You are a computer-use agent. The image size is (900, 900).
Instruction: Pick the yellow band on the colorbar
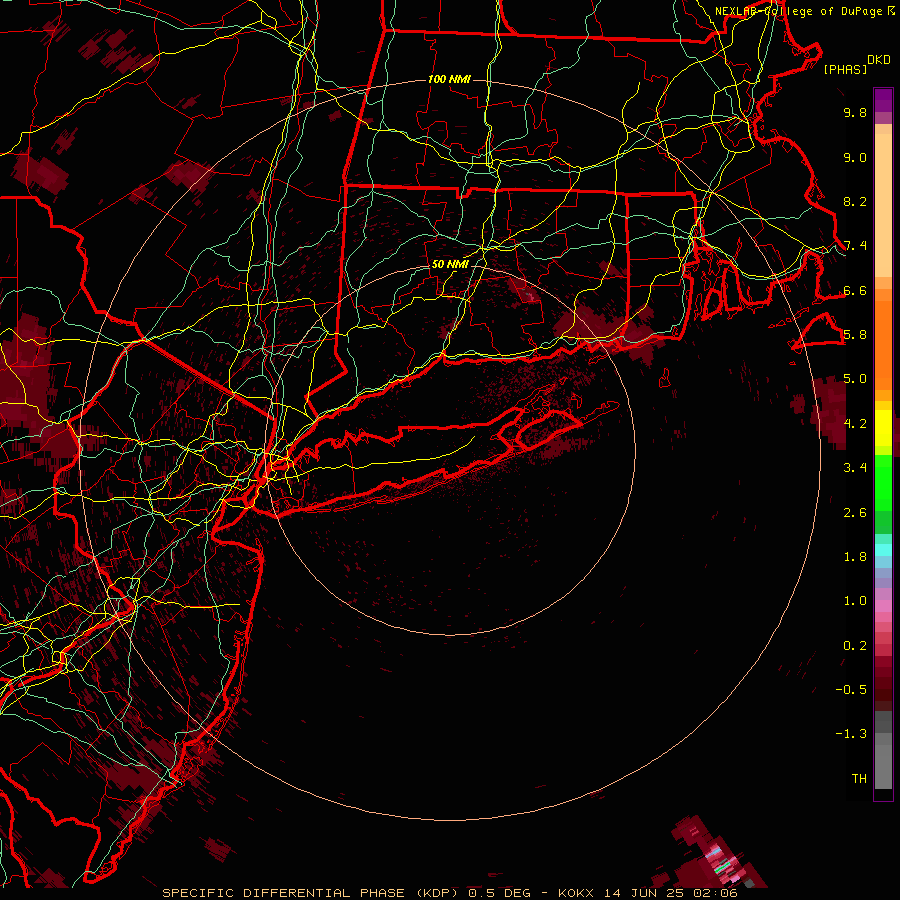pyautogui.click(x=883, y=428)
